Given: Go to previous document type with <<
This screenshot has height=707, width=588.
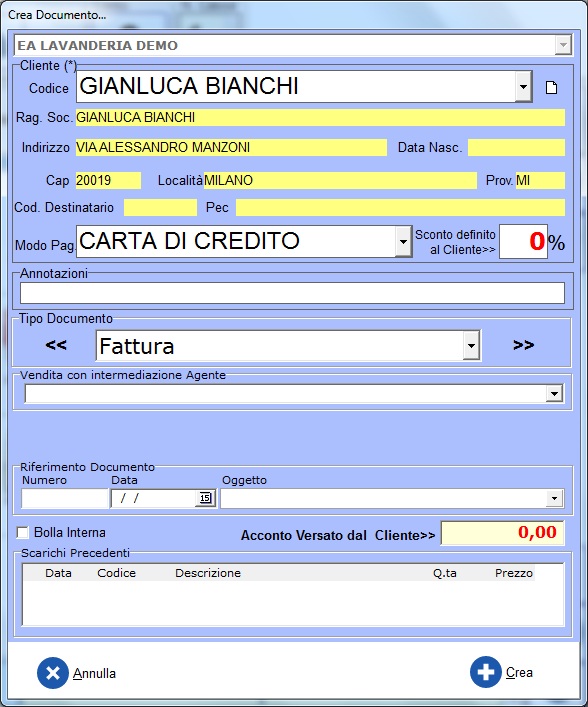Looking at the screenshot, I should tap(56, 345).
